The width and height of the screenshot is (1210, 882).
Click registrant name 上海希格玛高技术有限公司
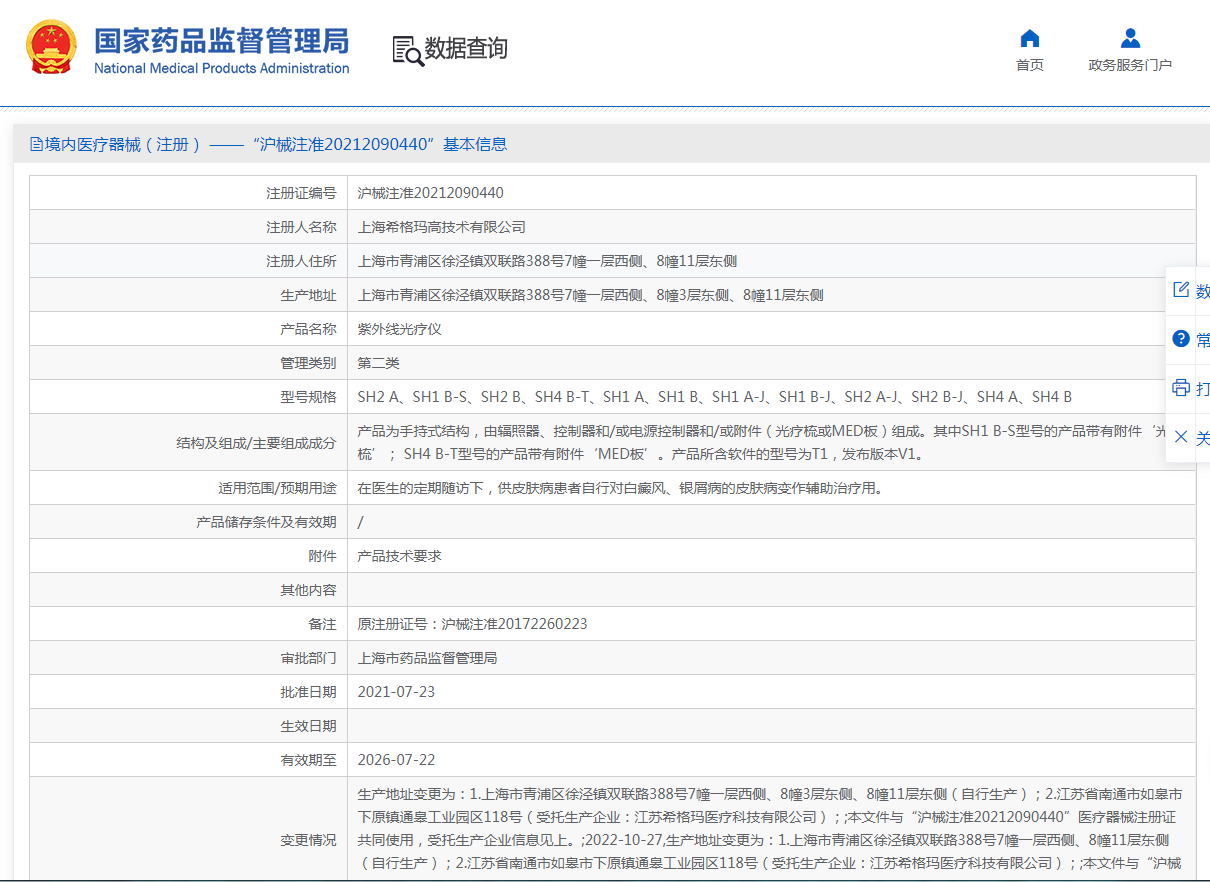click(441, 227)
